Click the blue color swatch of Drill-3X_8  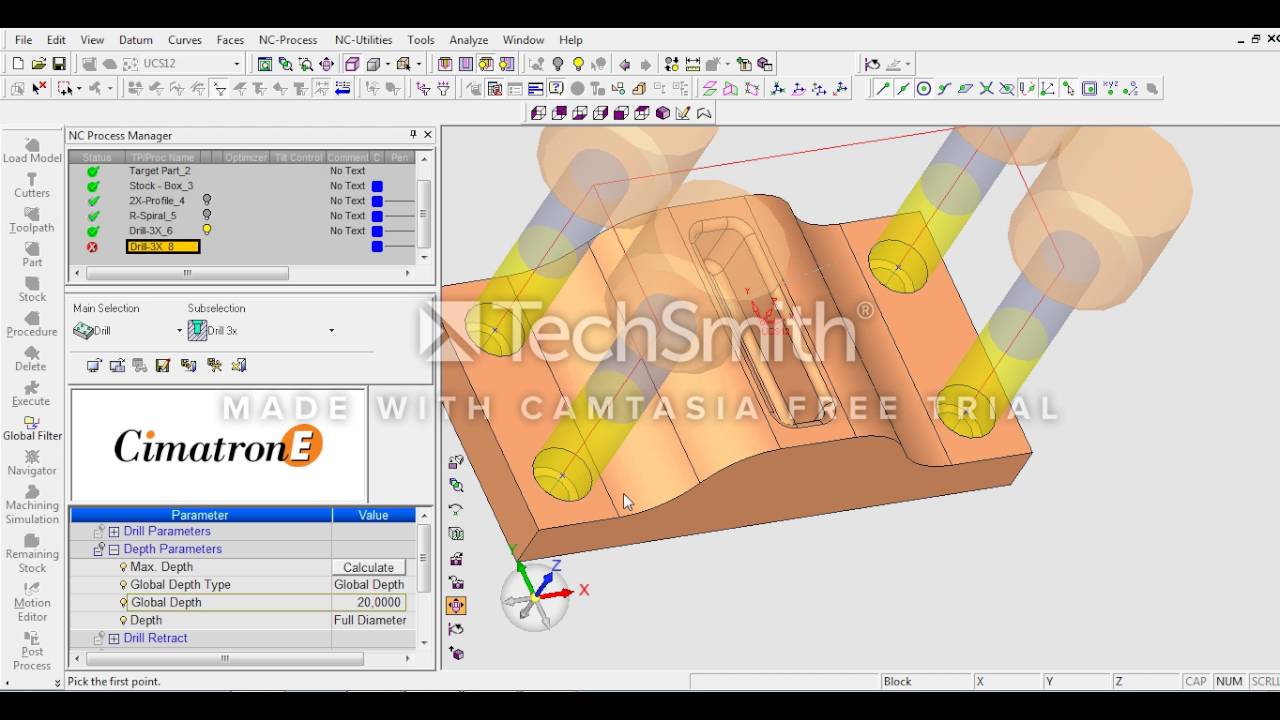pyautogui.click(x=377, y=246)
